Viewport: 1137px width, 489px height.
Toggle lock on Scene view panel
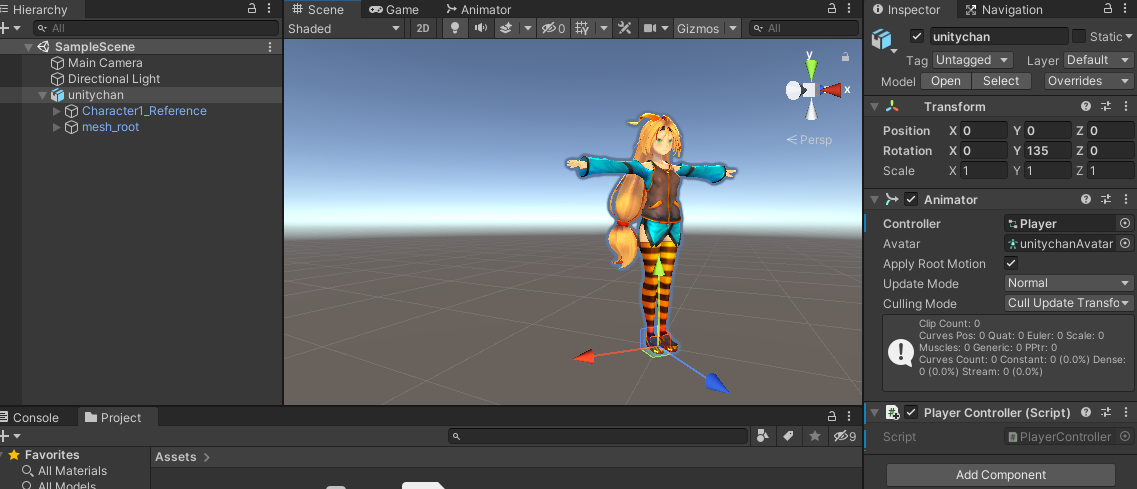pos(832,9)
